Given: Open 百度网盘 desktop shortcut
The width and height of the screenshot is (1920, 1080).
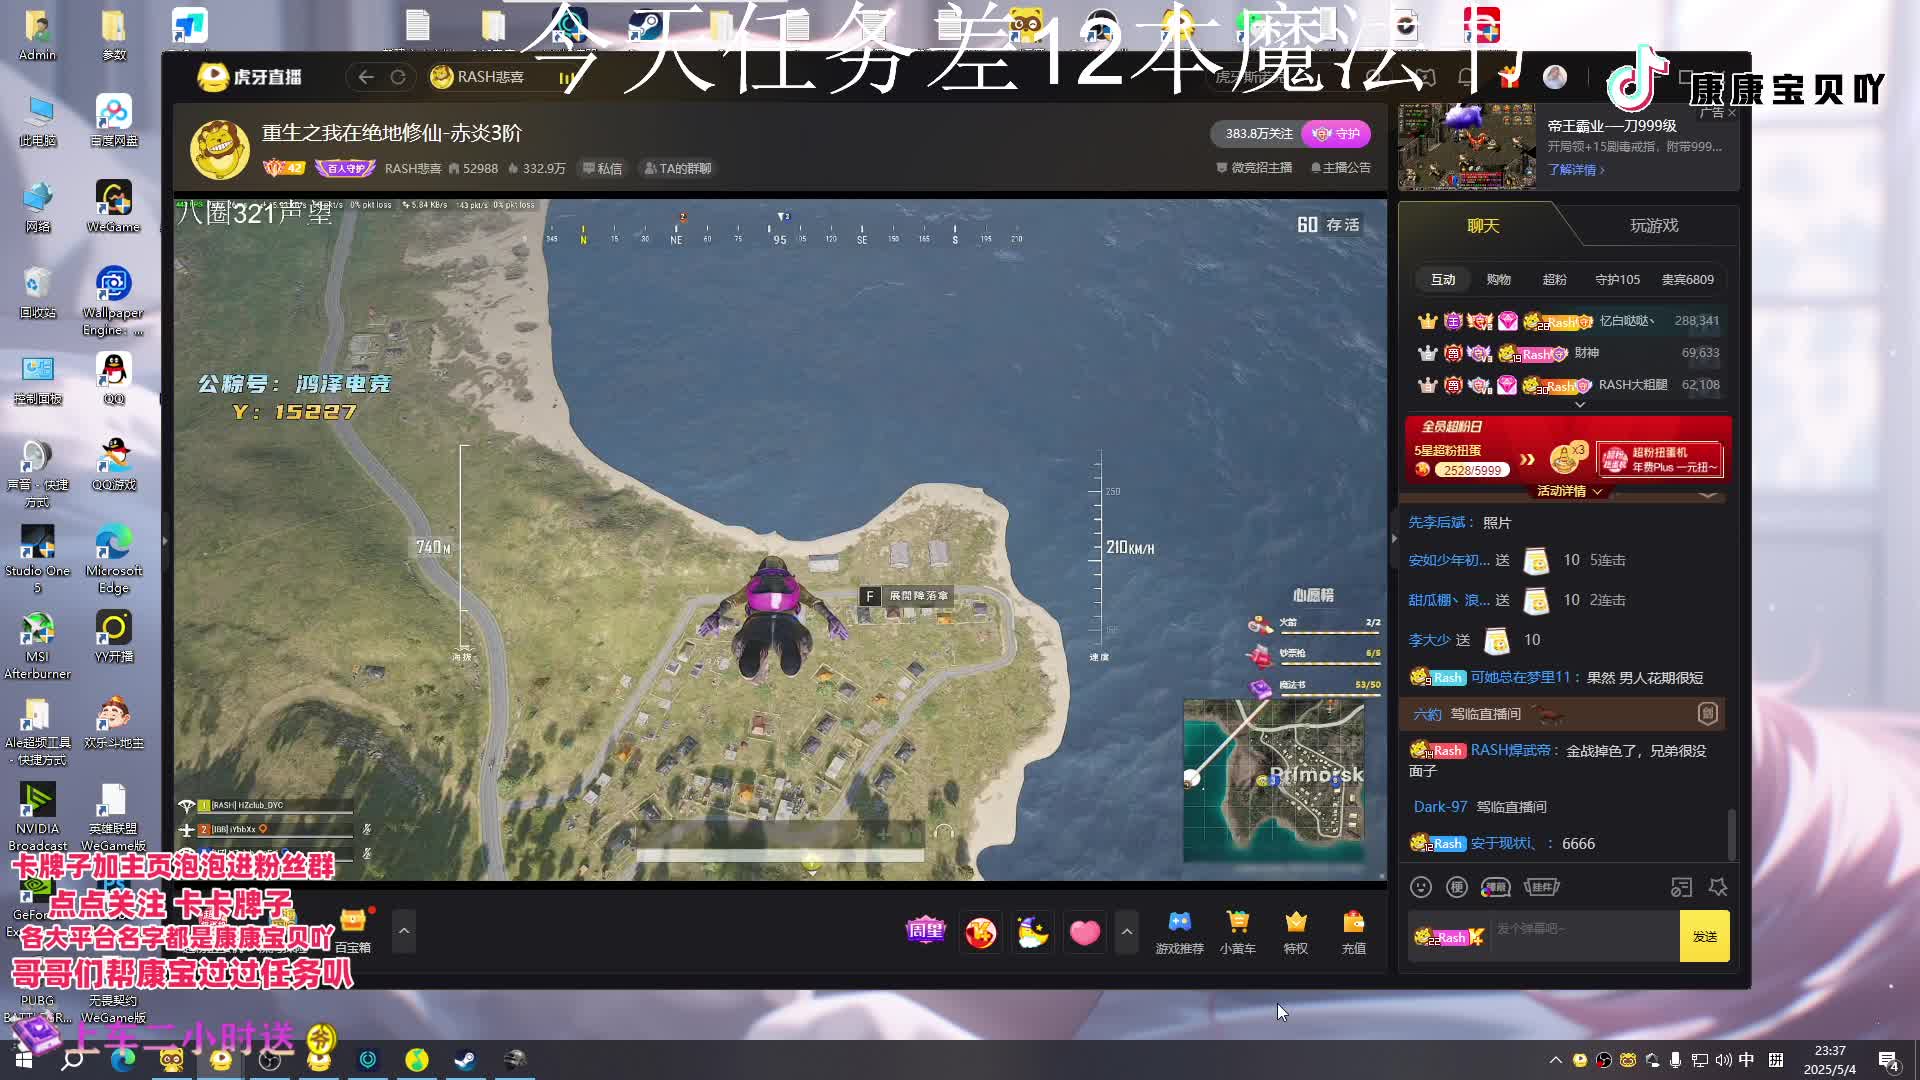Looking at the screenshot, I should coord(114,120).
